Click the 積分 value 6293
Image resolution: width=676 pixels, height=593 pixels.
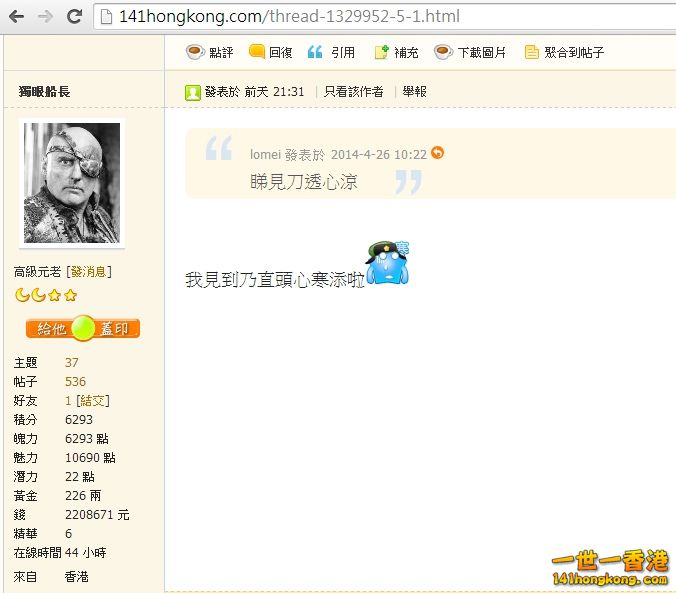point(79,420)
